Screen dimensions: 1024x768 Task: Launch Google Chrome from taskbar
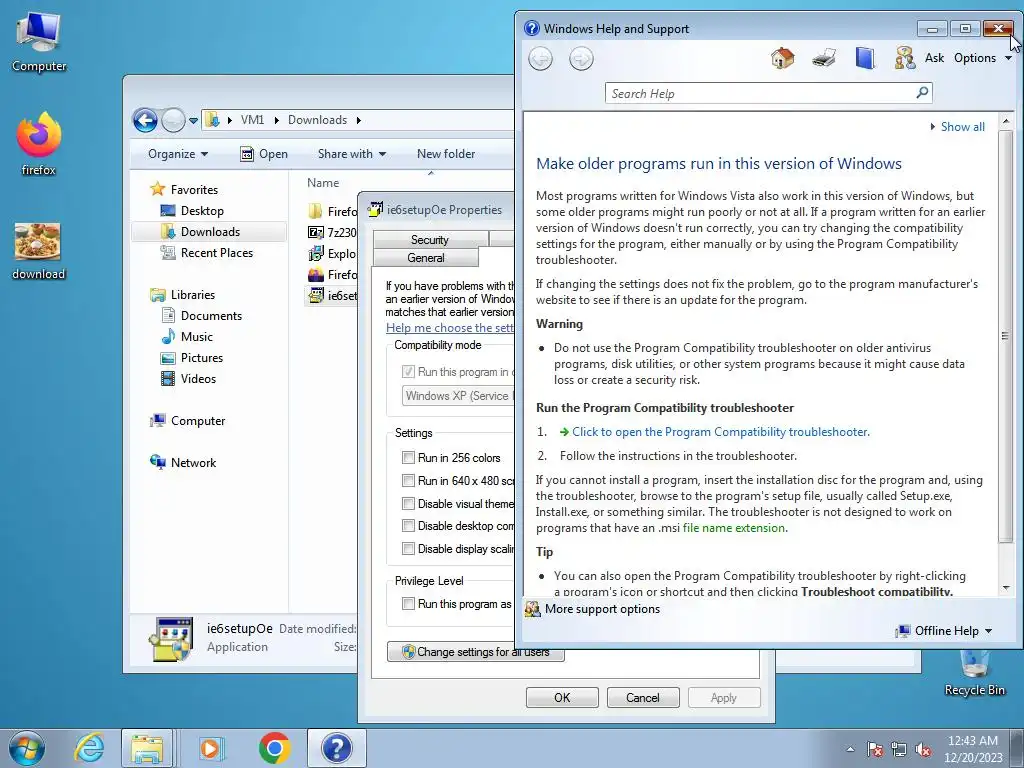point(274,748)
